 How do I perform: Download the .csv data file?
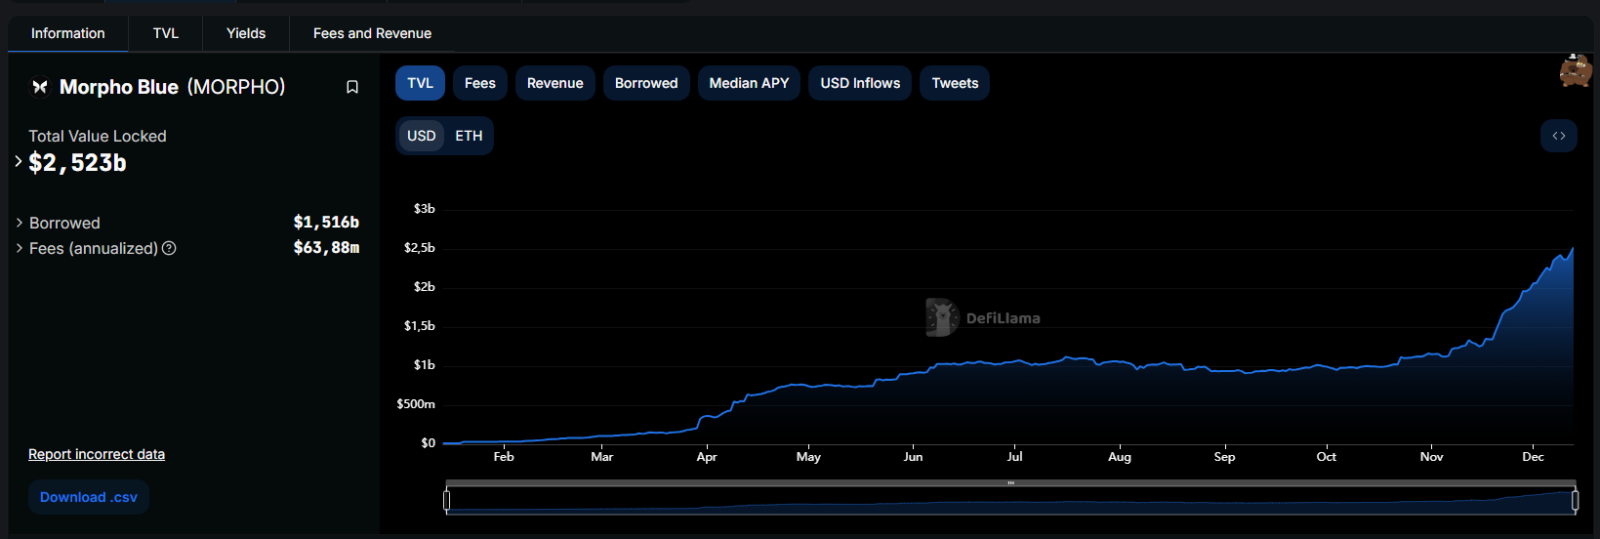click(x=89, y=497)
